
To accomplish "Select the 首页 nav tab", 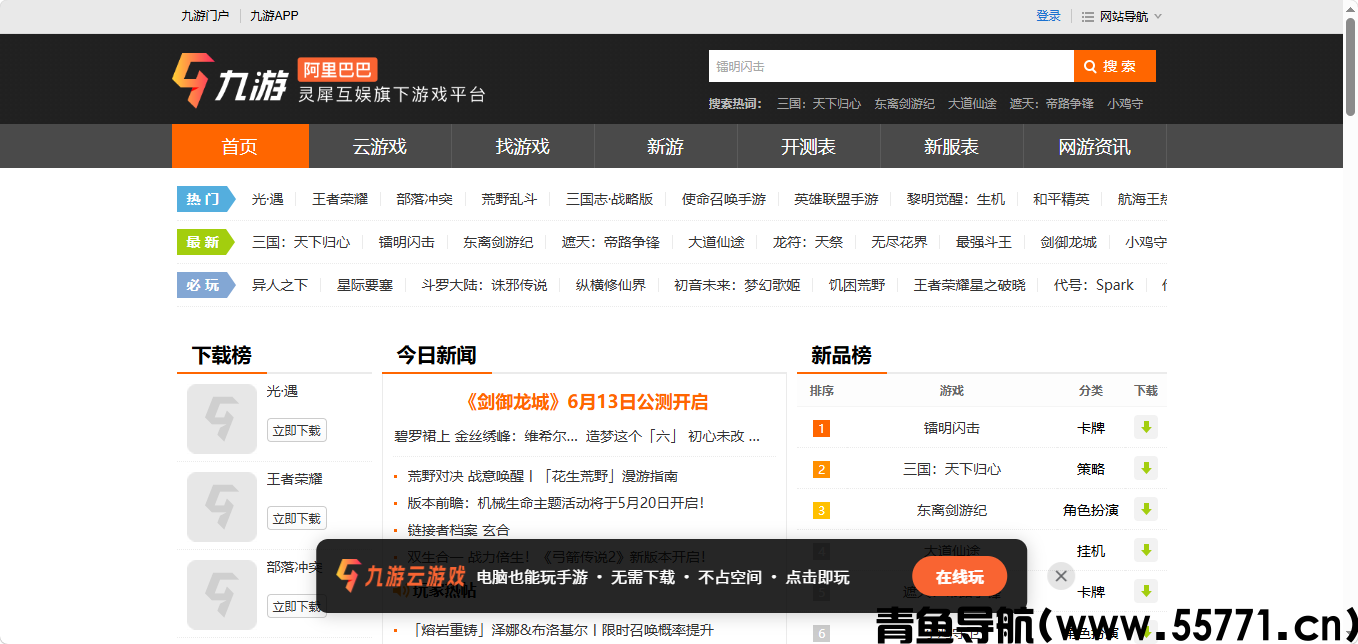I will pyautogui.click(x=240, y=146).
